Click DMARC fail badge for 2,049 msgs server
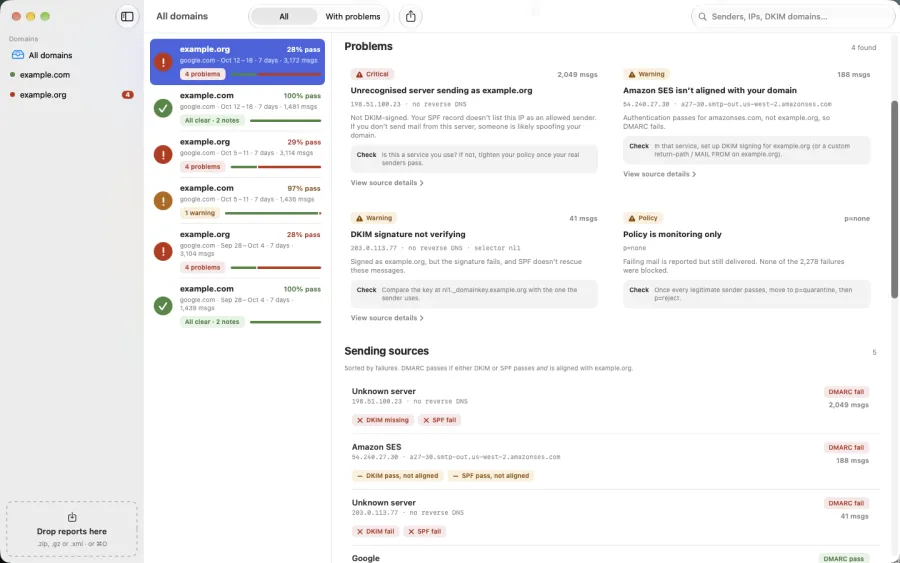The height and width of the screenshot is (563, 900). coord(846,392)
